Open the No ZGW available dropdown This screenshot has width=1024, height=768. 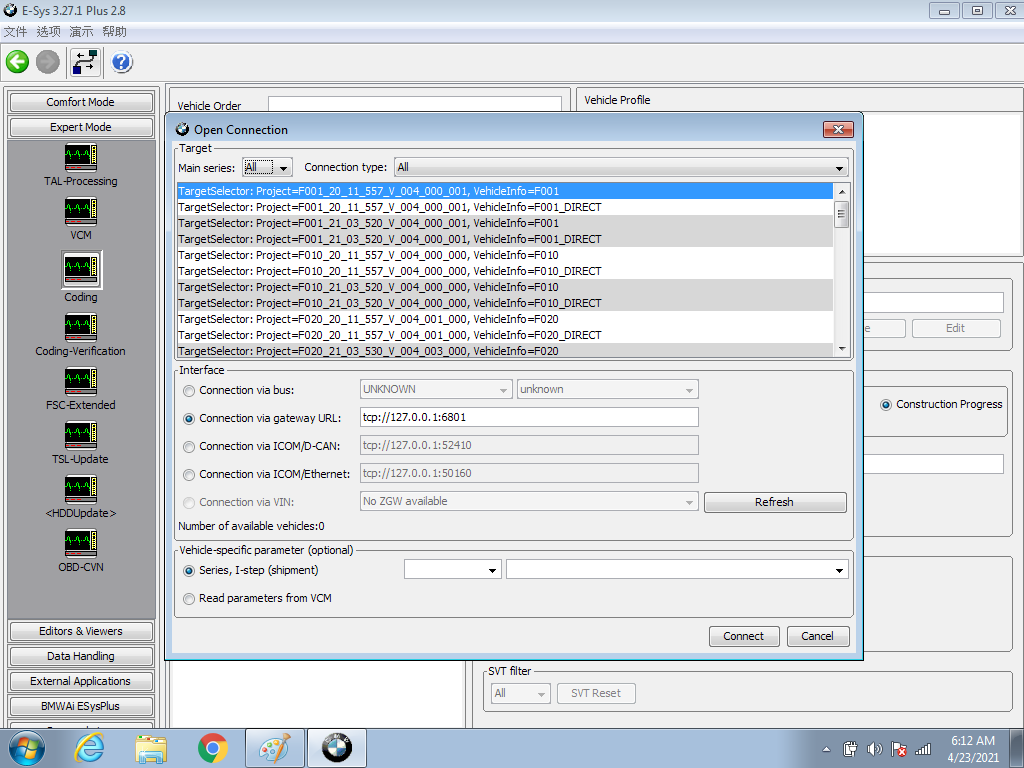coord(529,502)
